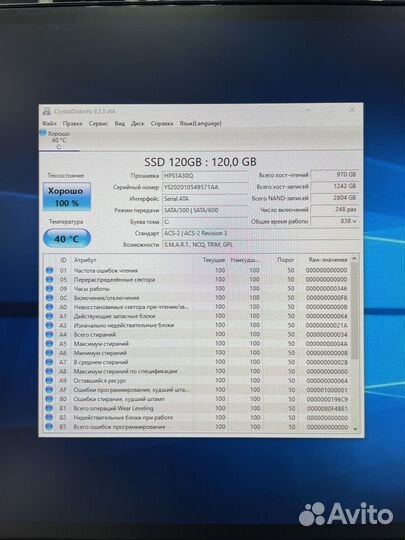Click status icon for attribute A0 row

49,307
